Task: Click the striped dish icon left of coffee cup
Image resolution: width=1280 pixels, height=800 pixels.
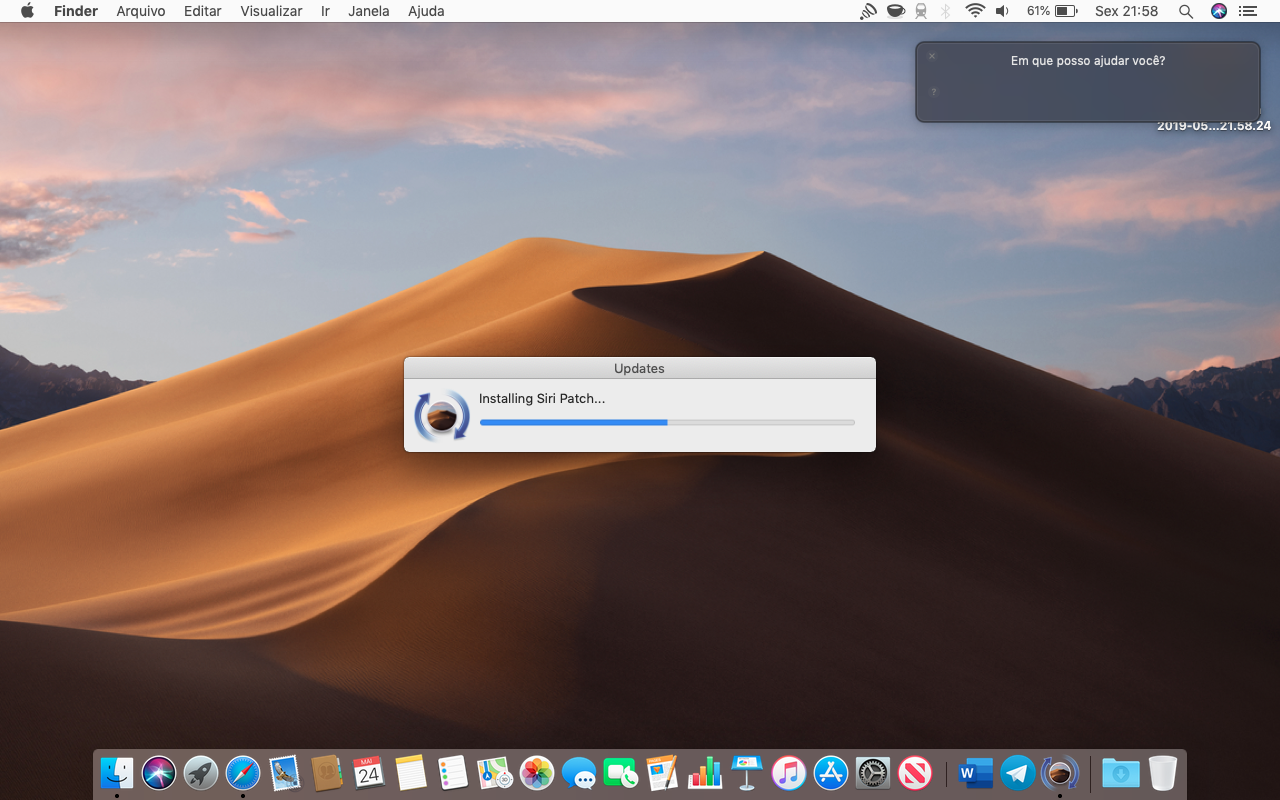Action: pyautogui.click(x=868, y=11)
